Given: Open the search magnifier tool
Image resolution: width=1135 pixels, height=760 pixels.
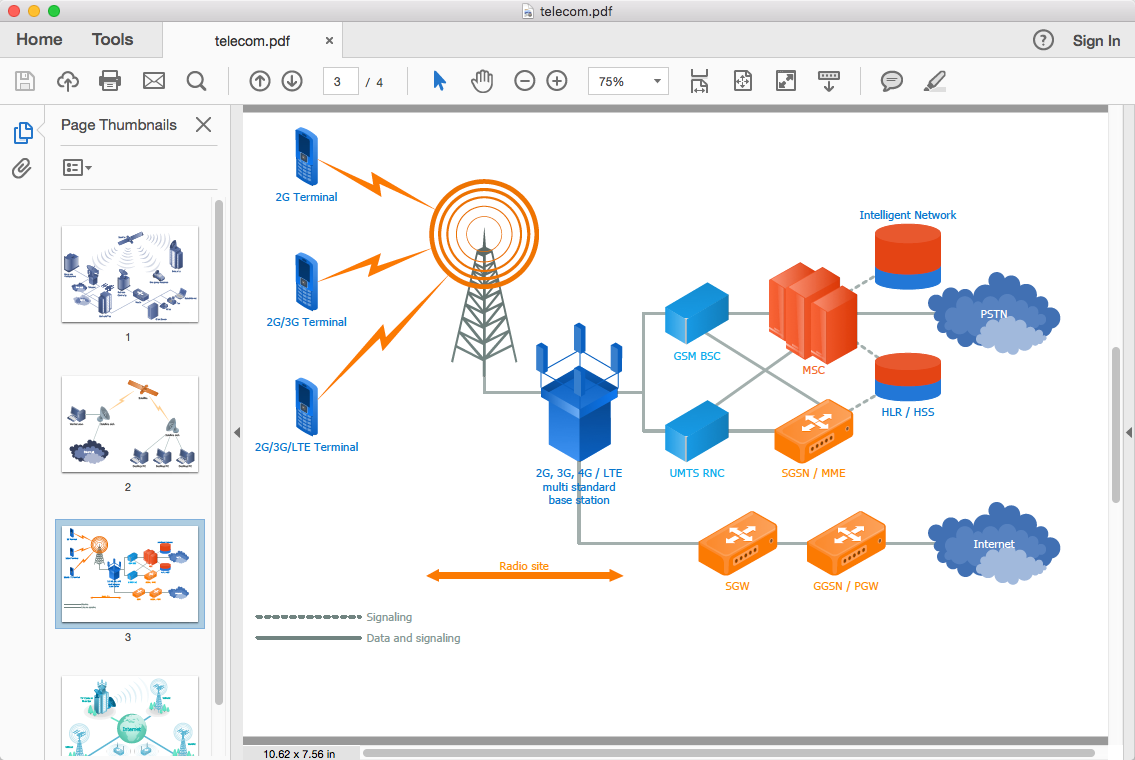Looking at the screenshot, I should tap(196, 81).
